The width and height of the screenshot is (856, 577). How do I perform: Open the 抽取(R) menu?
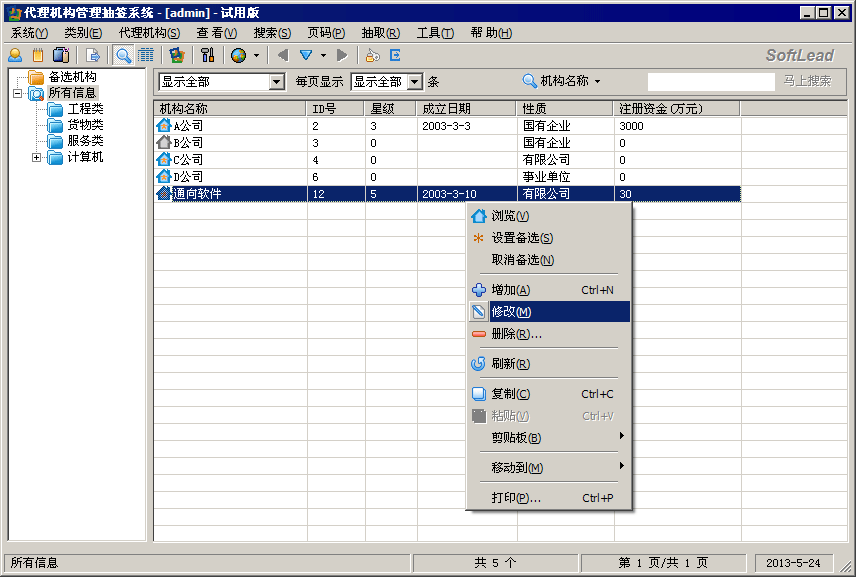coord(381,33)
